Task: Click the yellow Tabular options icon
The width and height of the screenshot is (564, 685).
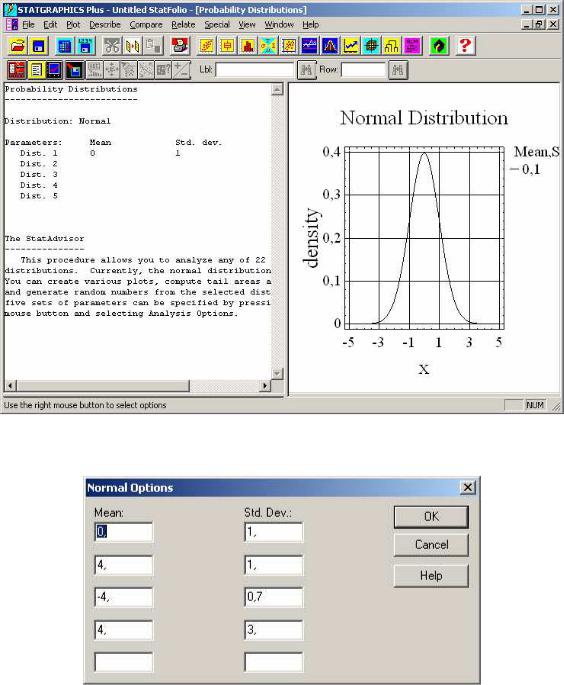Action: [x=36, y=70]
